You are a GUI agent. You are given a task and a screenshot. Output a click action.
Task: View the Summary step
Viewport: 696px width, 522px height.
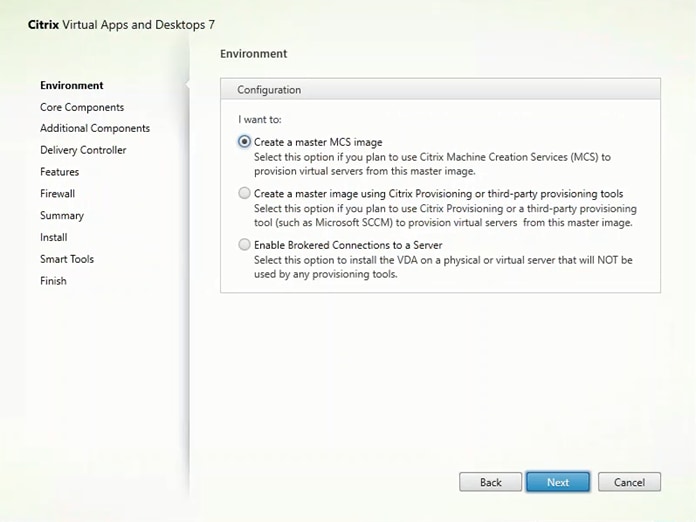[x=62, y=215]
